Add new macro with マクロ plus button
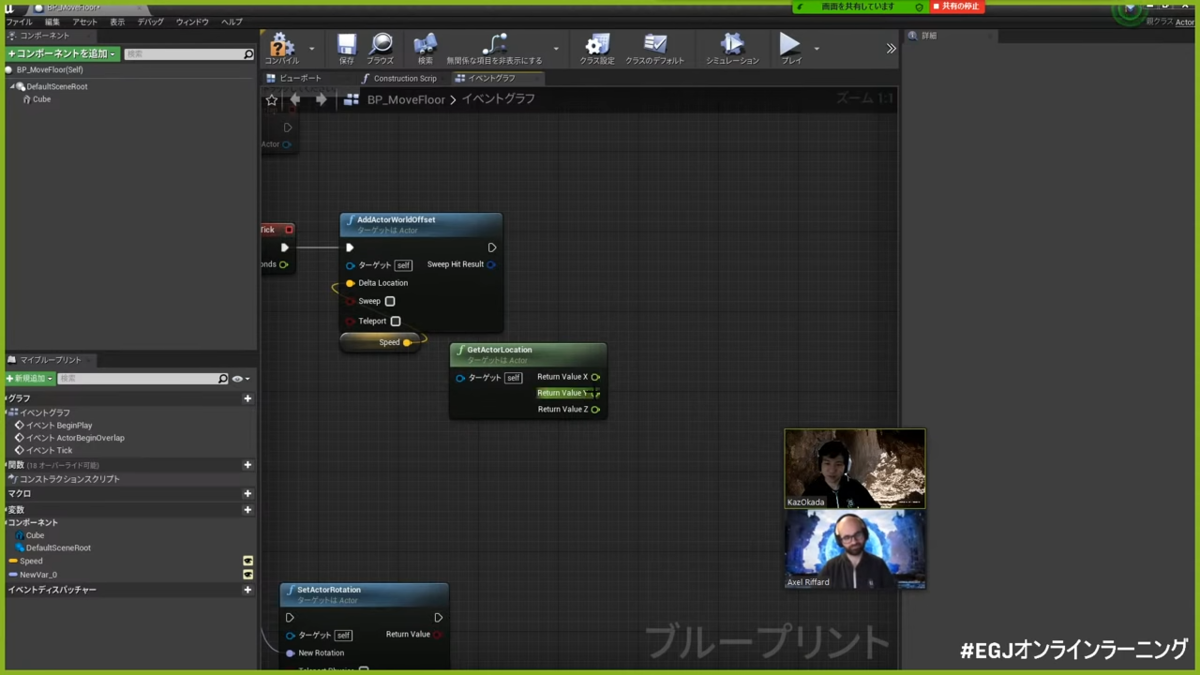Image resolution: width=1200 pixels, height=675 pixels. click(x=248, y=494)
